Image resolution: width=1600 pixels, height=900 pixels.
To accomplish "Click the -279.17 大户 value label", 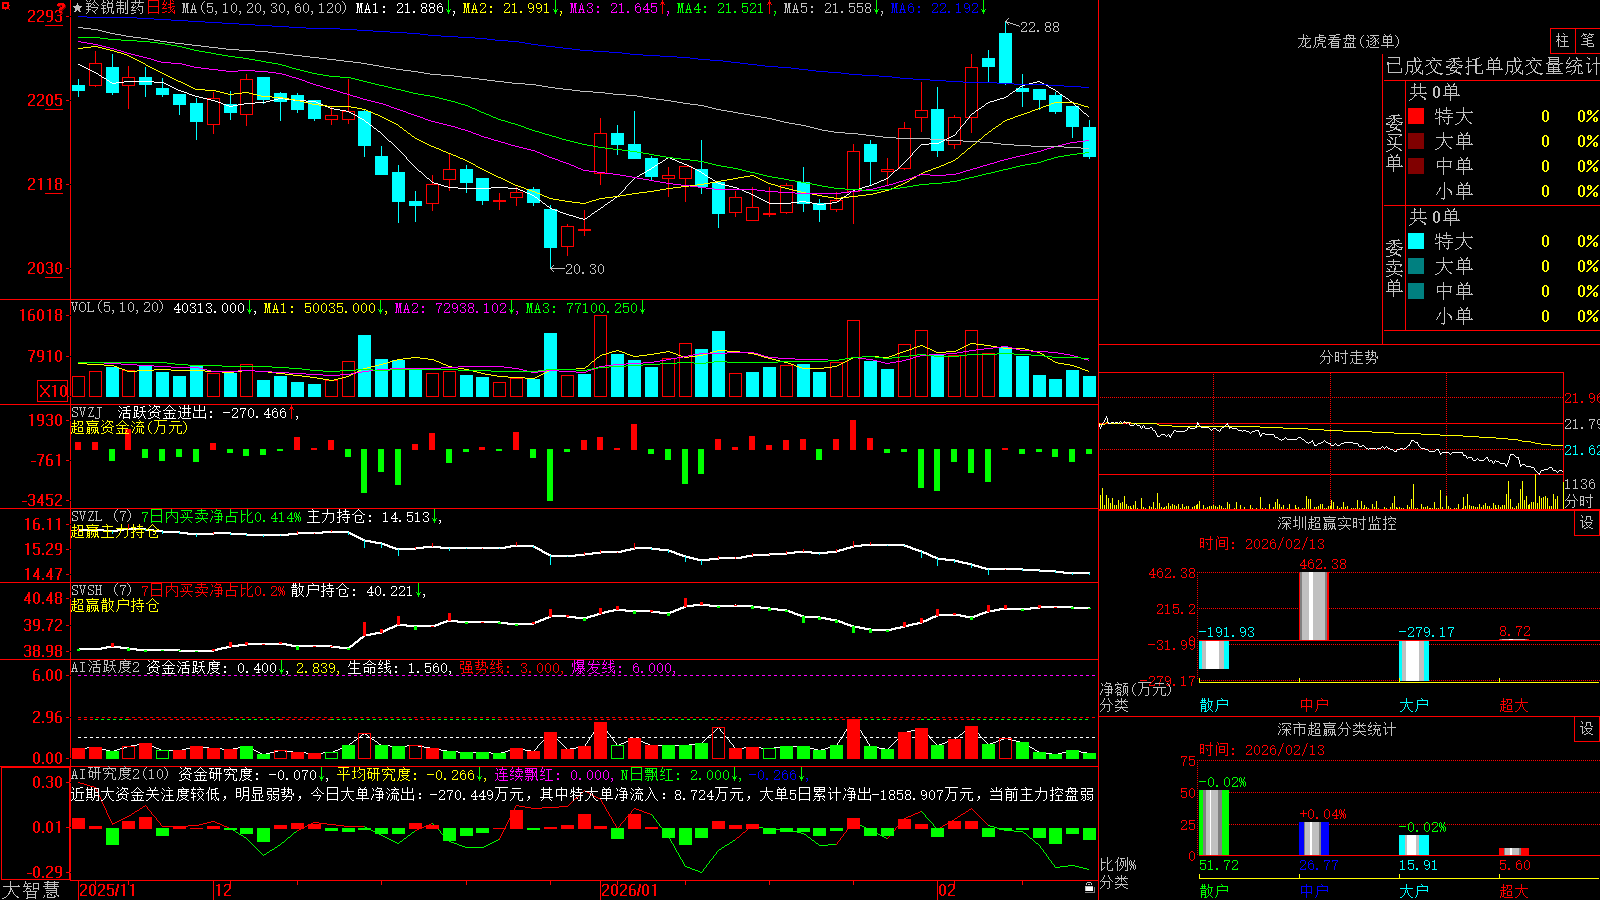I will coord(1427,632).
